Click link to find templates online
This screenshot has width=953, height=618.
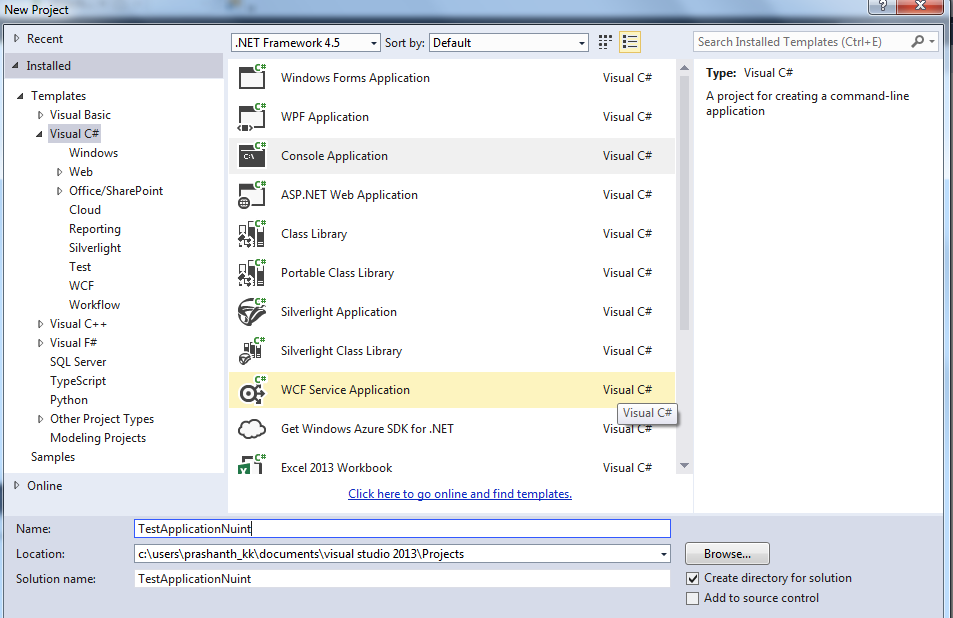coord(460,494)
